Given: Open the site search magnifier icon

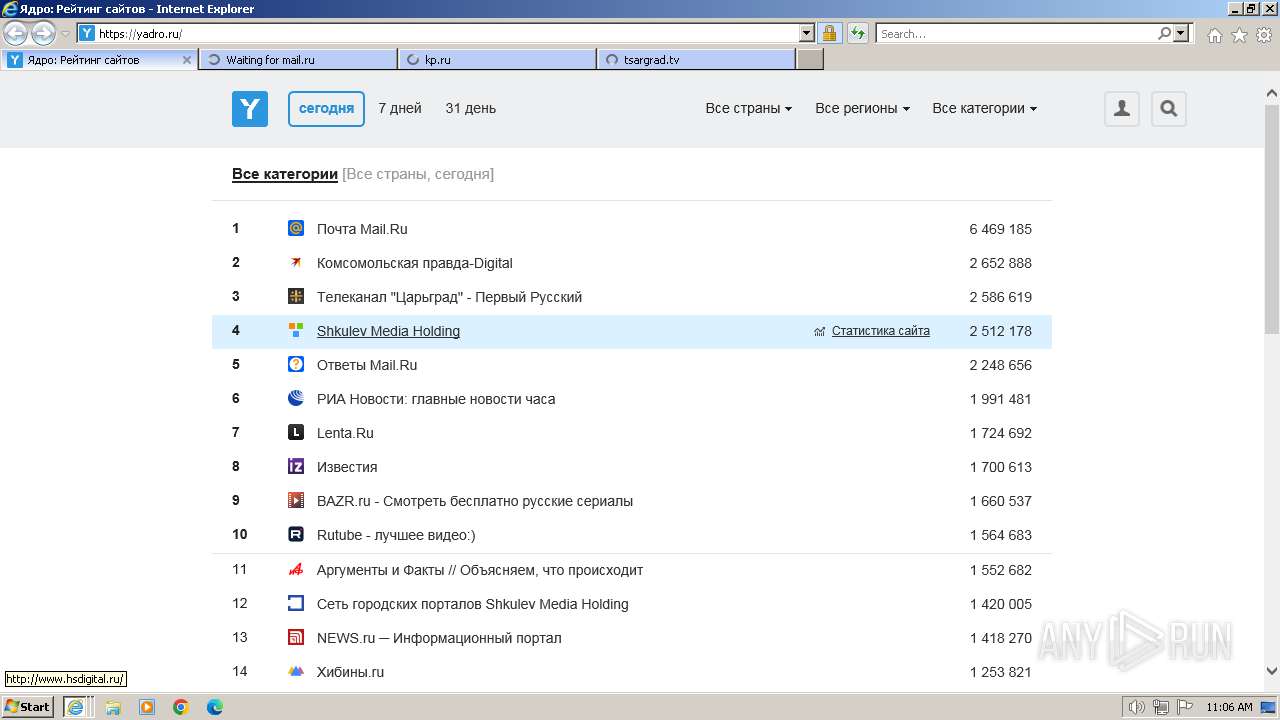Looking at the screenshot, I should click(x=1169, y=109).
